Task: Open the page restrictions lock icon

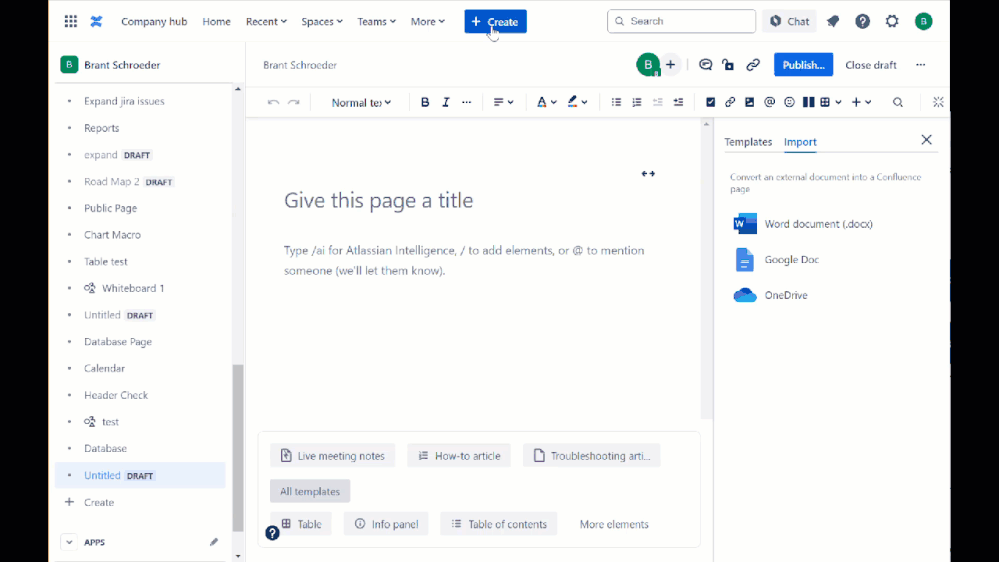Action: tap(728, 64)
